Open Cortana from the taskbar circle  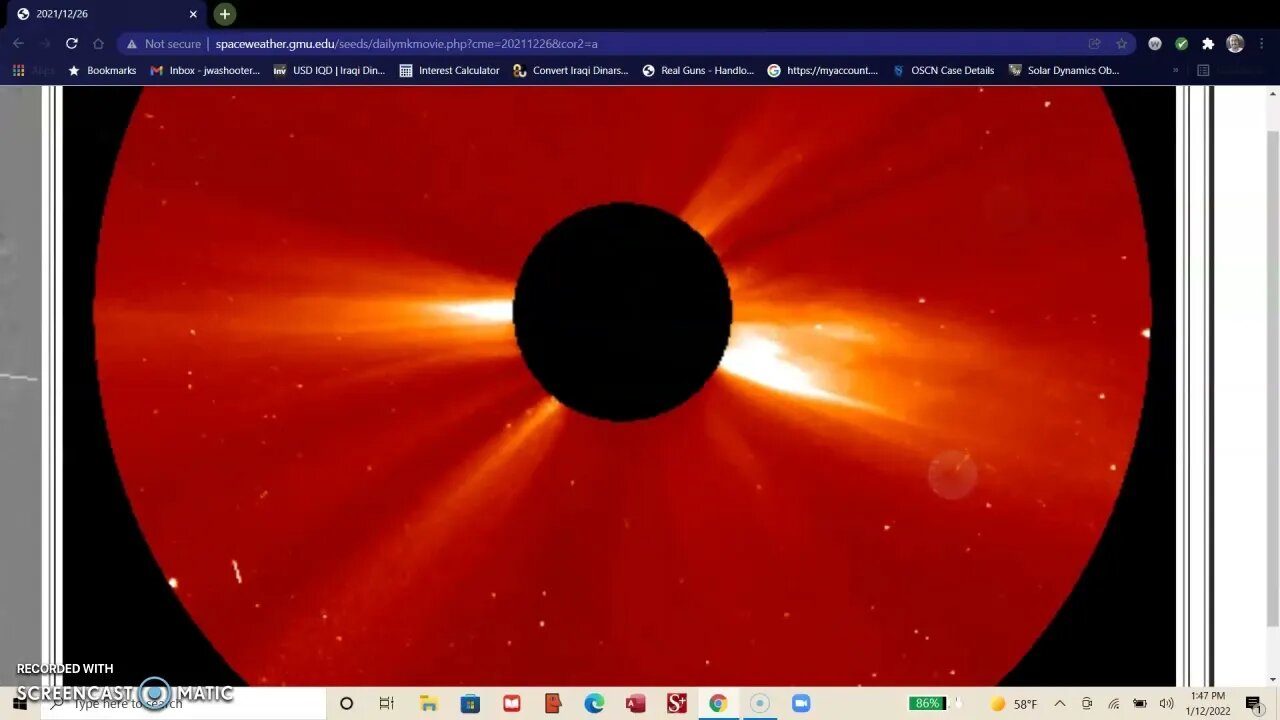coord(346,703)
